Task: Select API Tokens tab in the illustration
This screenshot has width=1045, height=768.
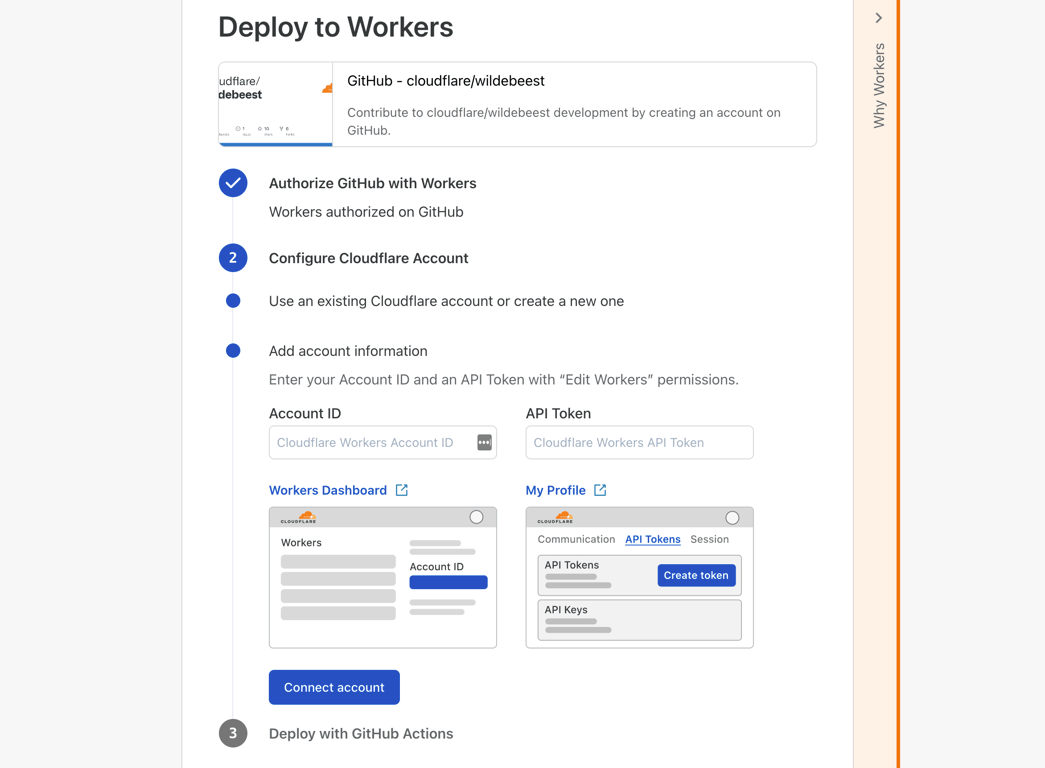Action: 652,539
